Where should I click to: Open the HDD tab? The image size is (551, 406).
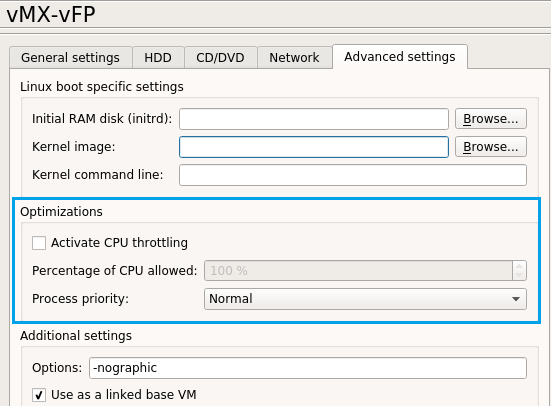coord(158,57)
